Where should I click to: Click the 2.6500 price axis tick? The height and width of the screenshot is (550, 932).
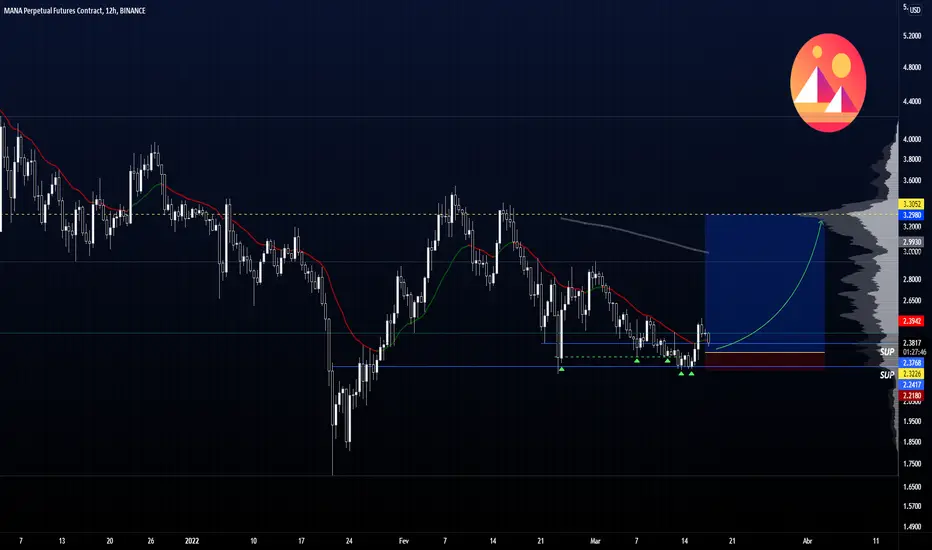click(912, 301)
